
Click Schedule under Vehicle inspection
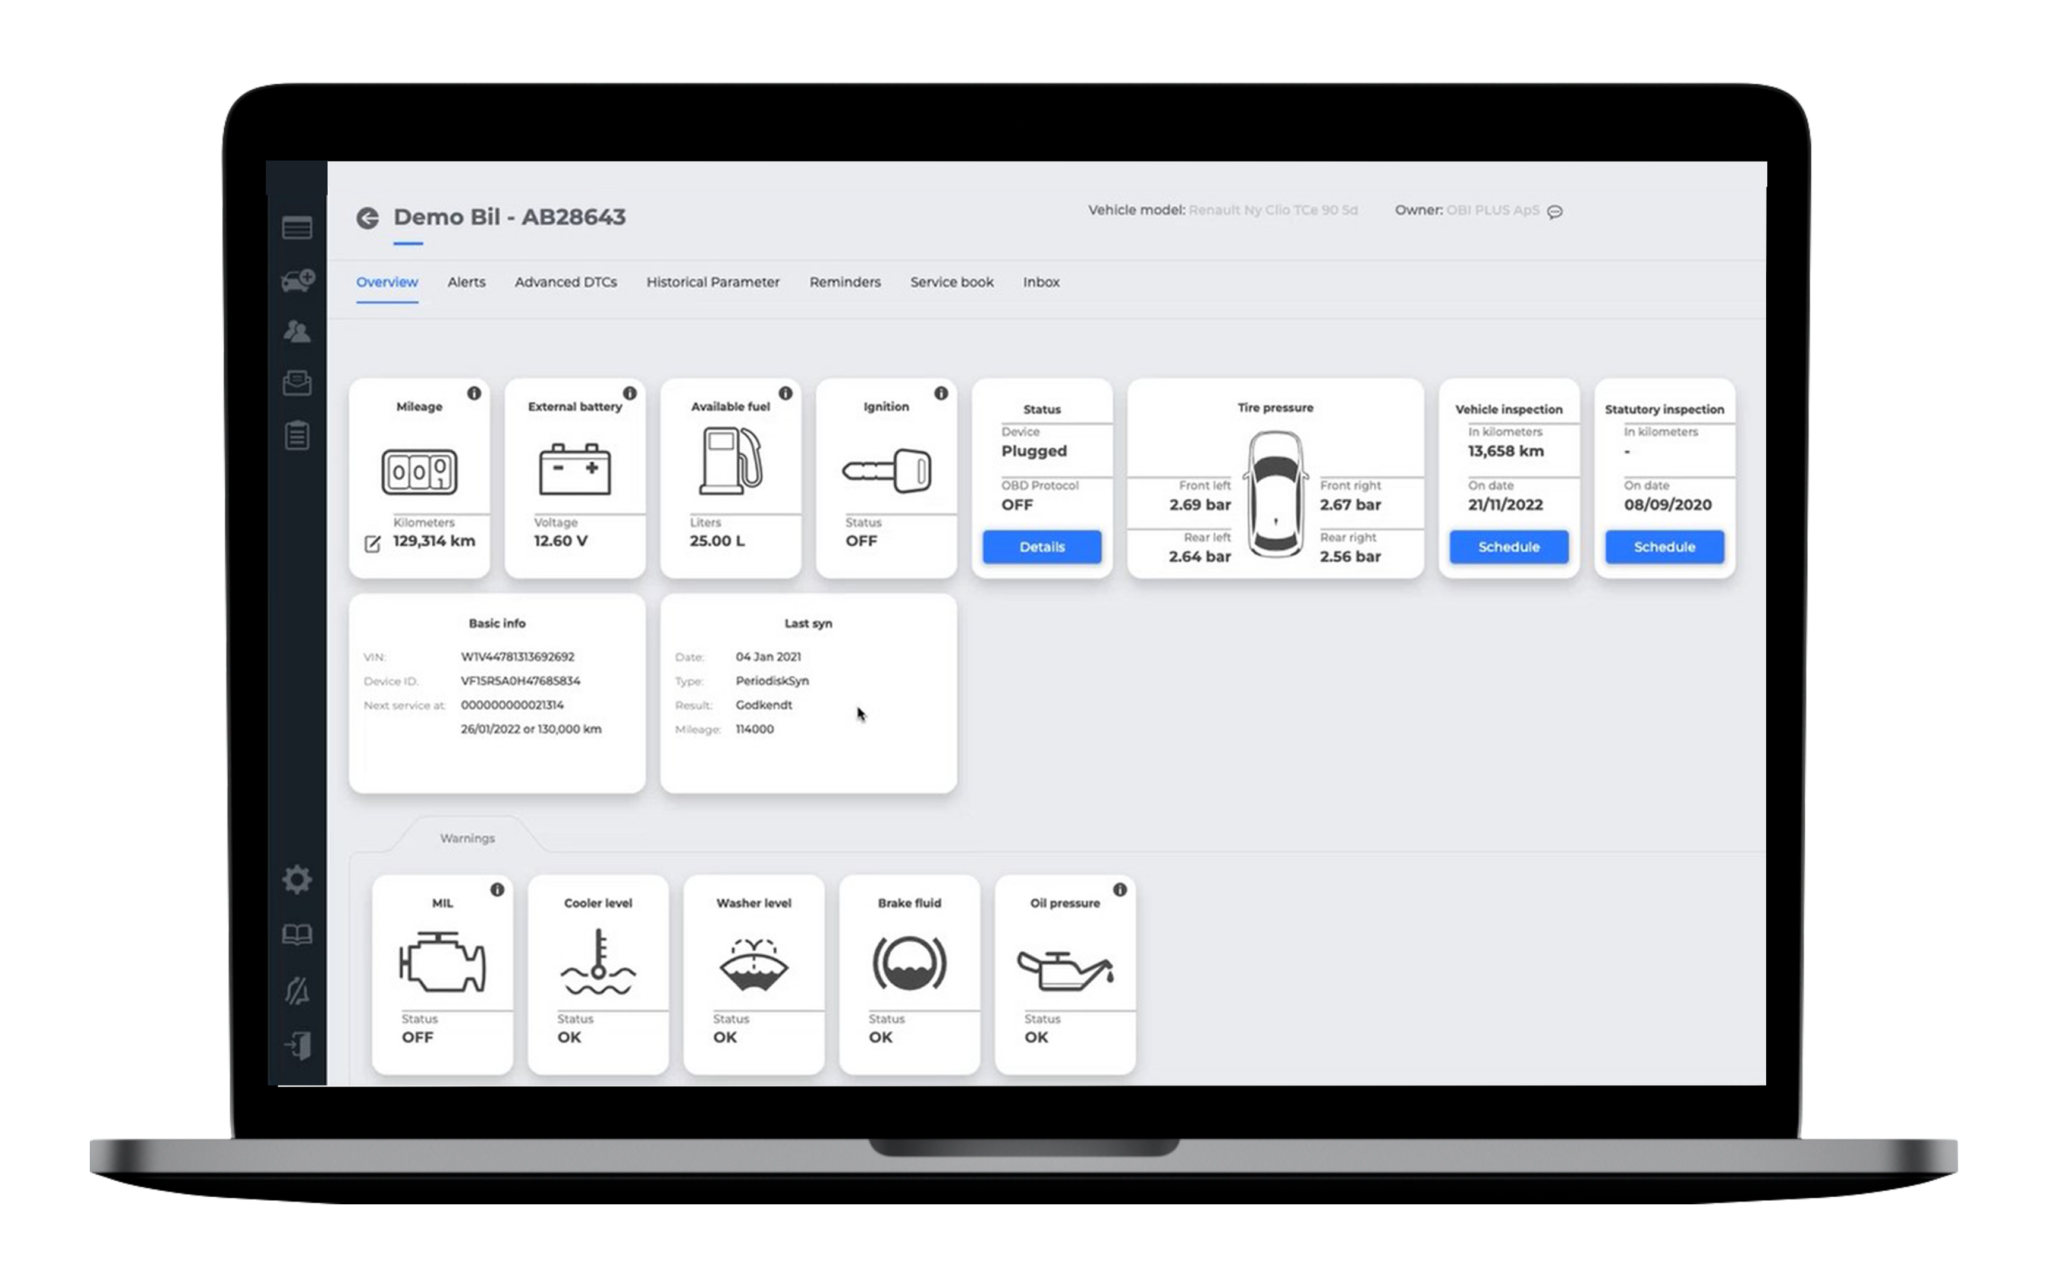[1508, 547]
